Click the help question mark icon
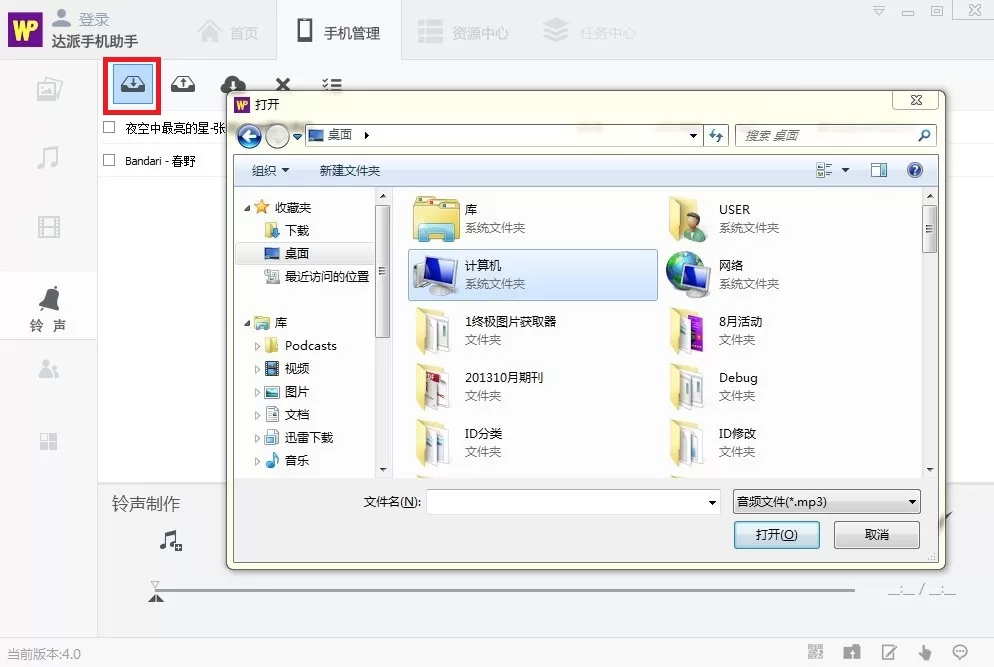This screenshot has height=667, width=994. pyautogui.click(x=915, y=170)
